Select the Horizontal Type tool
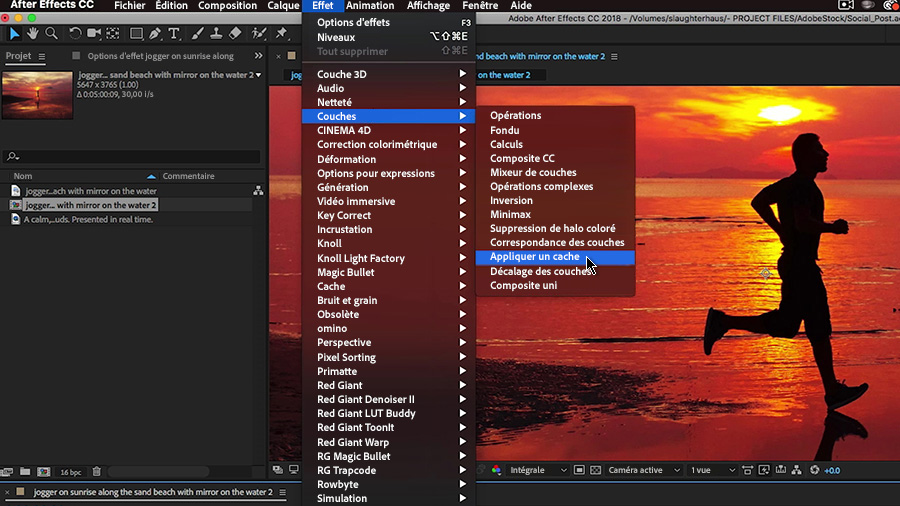This screenshot has width=900, height=506. click(175, 34)
